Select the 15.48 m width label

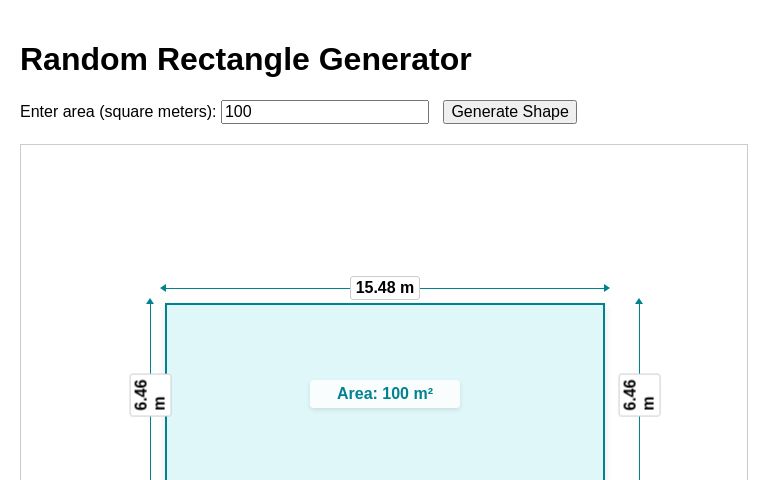(385, 288)
